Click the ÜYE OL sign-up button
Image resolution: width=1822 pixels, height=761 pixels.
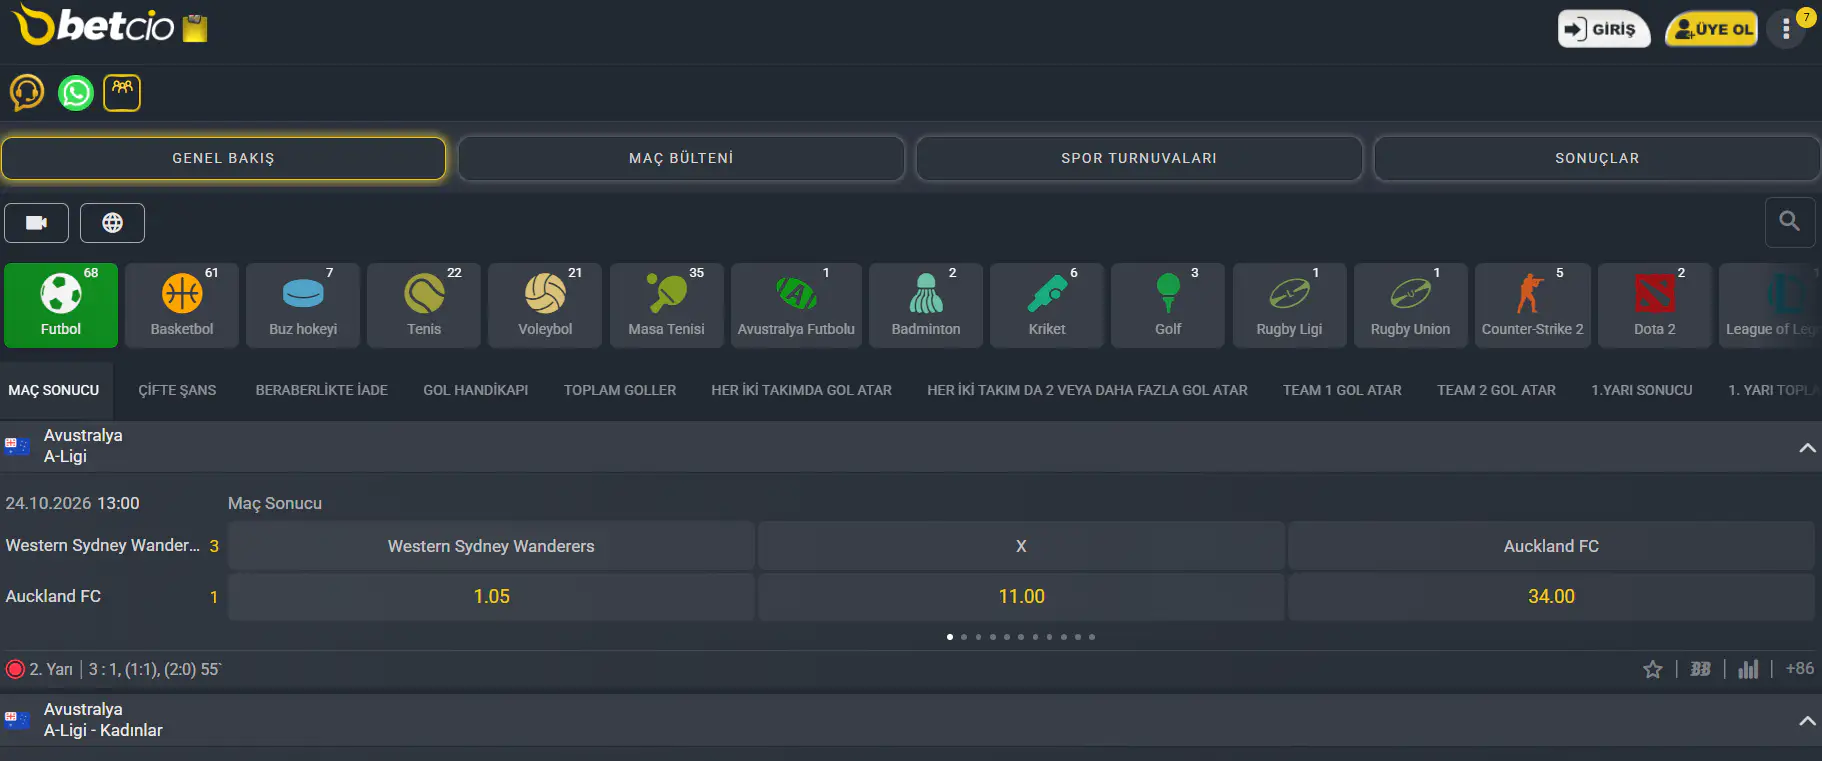click(x=1712, y=29)
